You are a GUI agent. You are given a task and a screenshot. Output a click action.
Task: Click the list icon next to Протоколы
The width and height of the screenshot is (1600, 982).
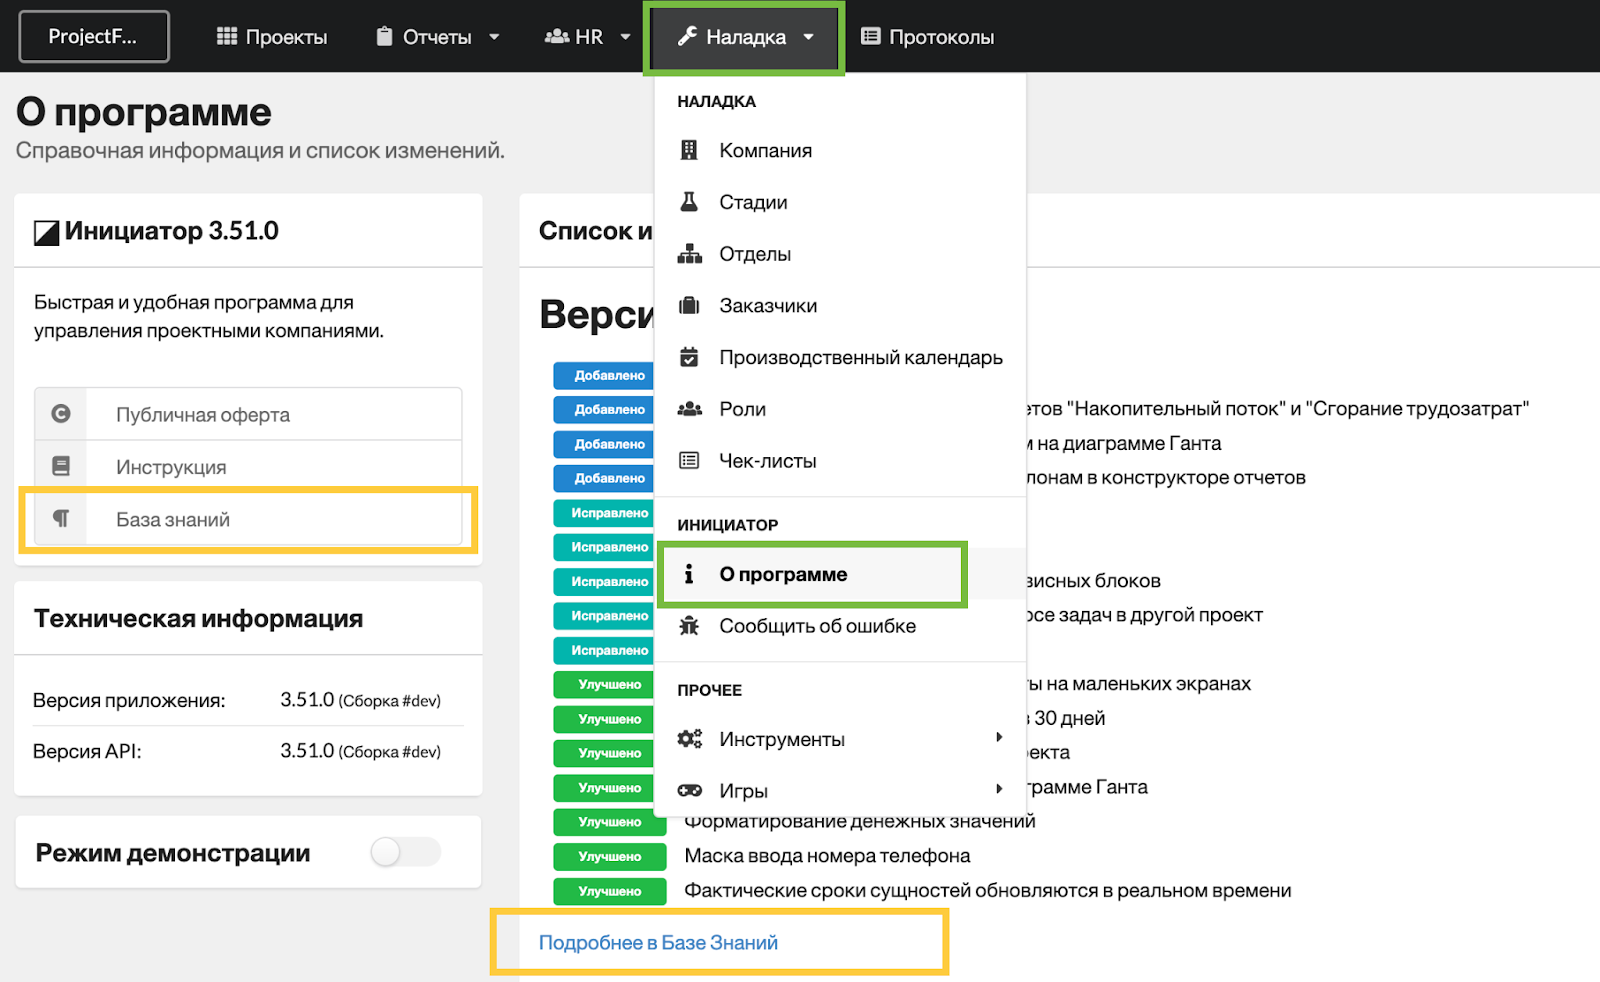pyautogui.click(x=871, y=37)
